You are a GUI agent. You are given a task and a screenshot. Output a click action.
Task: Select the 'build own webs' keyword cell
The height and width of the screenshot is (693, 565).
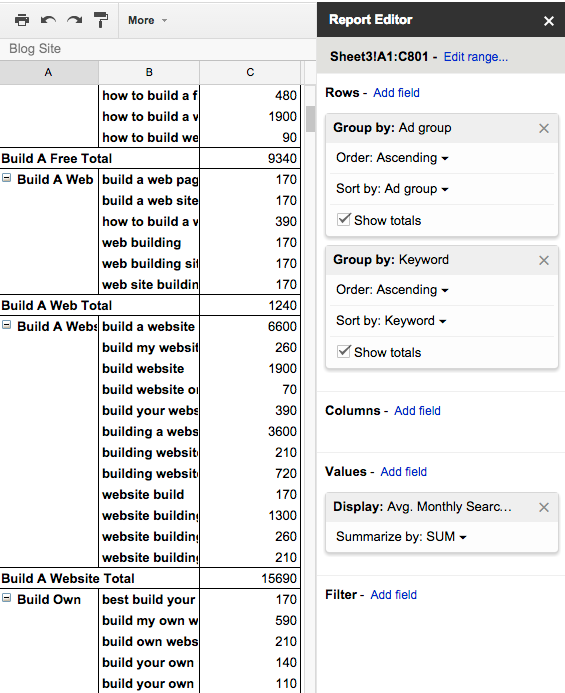pos(149,642)
